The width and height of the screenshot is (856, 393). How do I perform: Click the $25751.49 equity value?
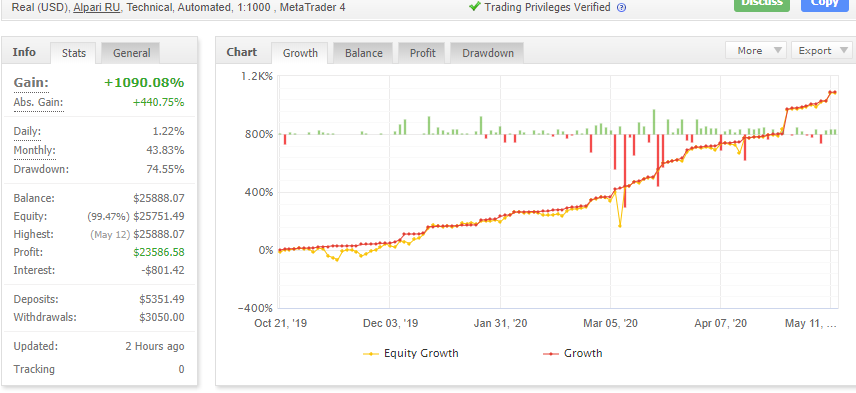coord(159,216)
